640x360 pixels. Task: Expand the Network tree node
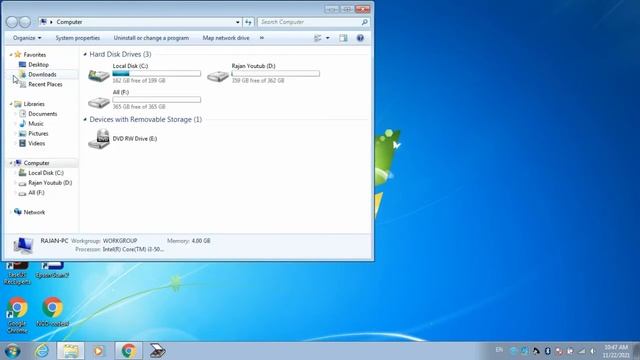click(11, 212)
